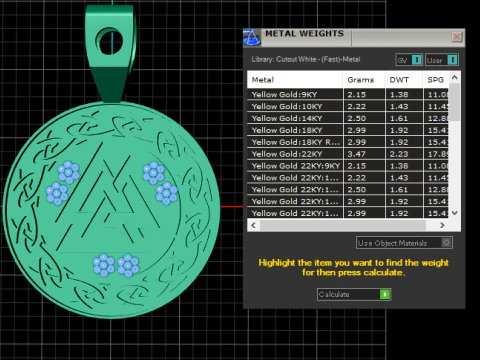480x360 pixels.
Task: Click the 3.47 grams cell for 22KY
Action: [364, 154]
